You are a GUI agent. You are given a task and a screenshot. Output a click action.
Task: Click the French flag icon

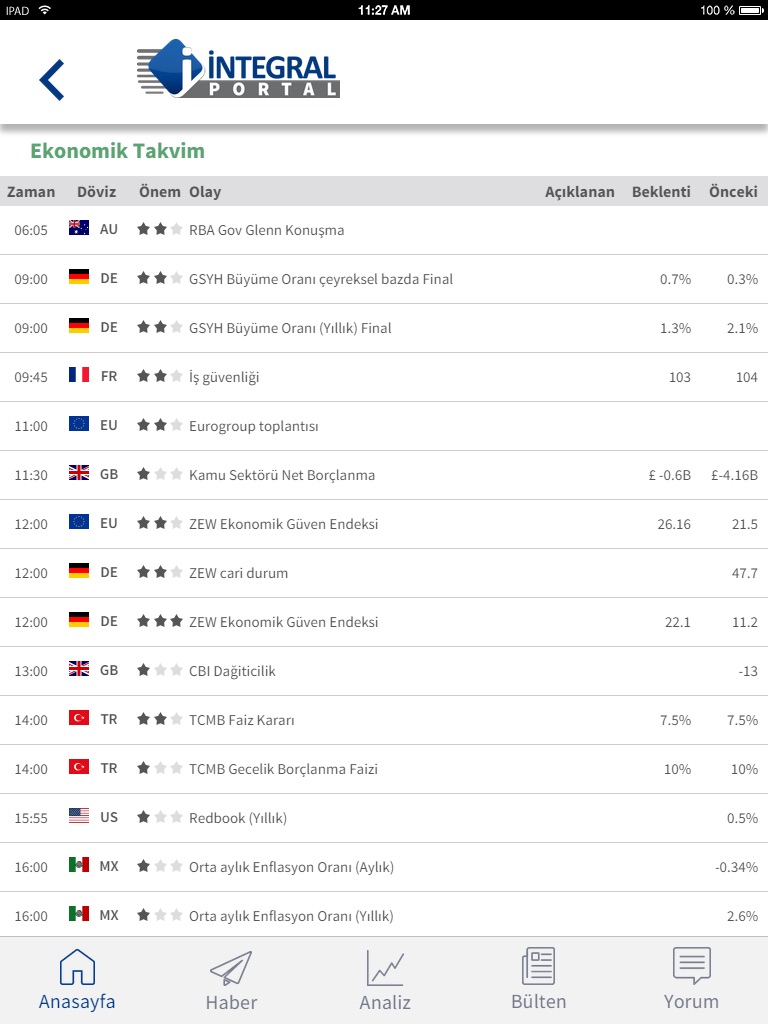(x=79, y=376)
